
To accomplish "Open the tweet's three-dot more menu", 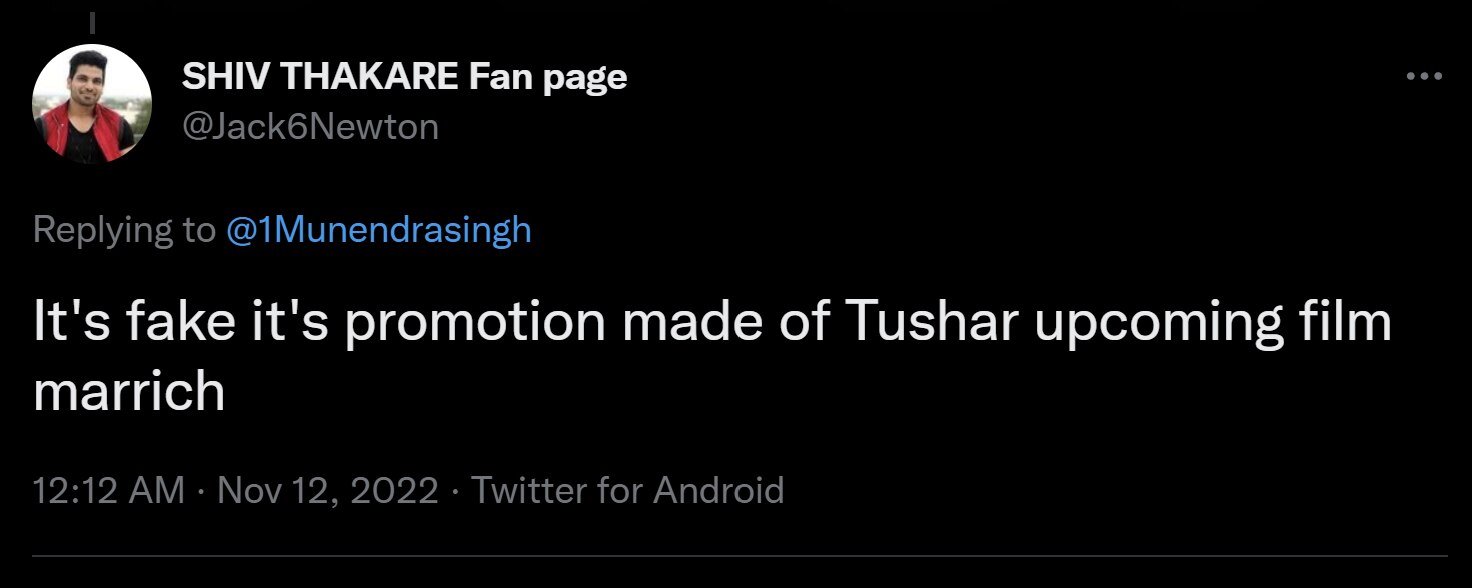I will [1424, 77].
